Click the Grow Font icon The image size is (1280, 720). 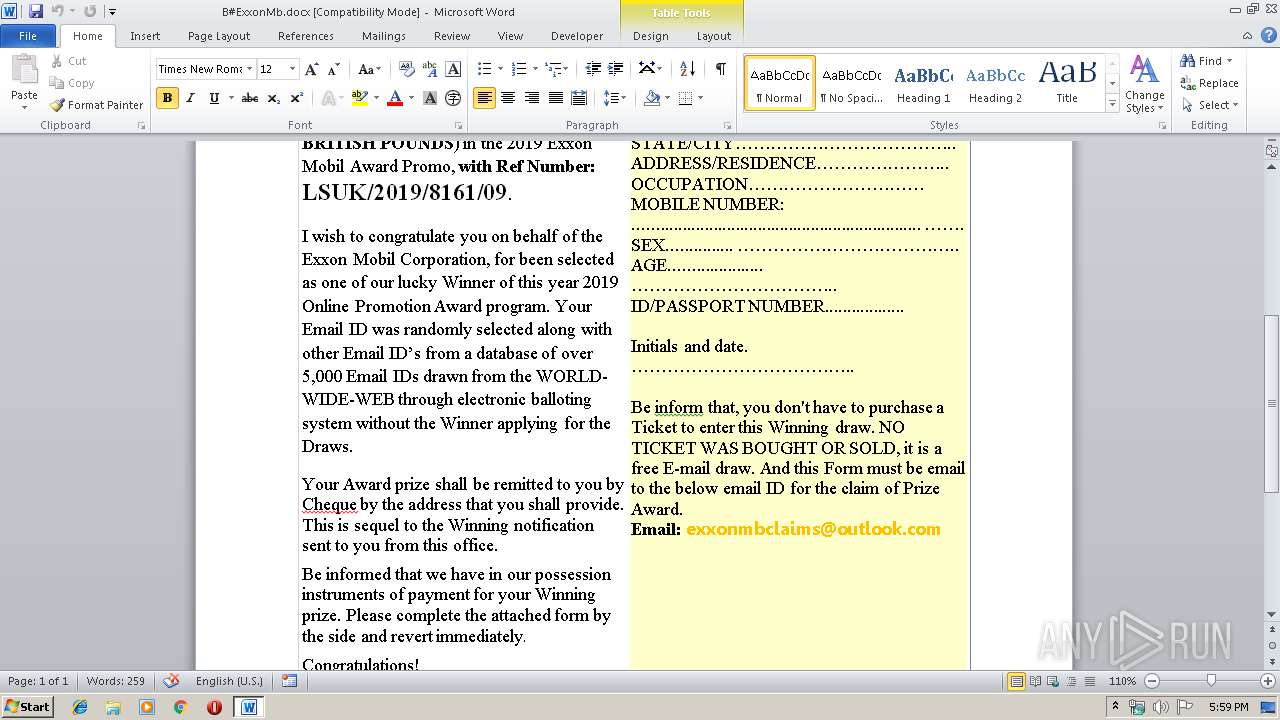pos(312,69)
